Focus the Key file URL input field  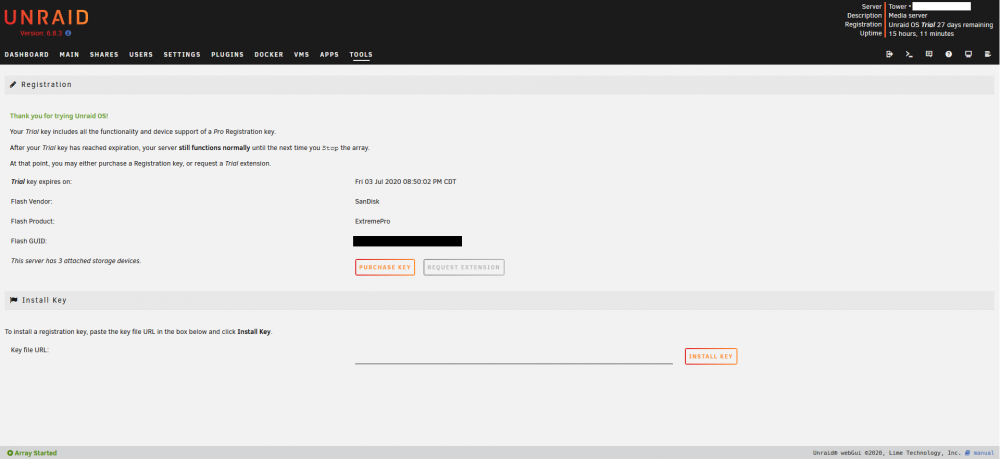pyautogui.click(x=513, y=356)
